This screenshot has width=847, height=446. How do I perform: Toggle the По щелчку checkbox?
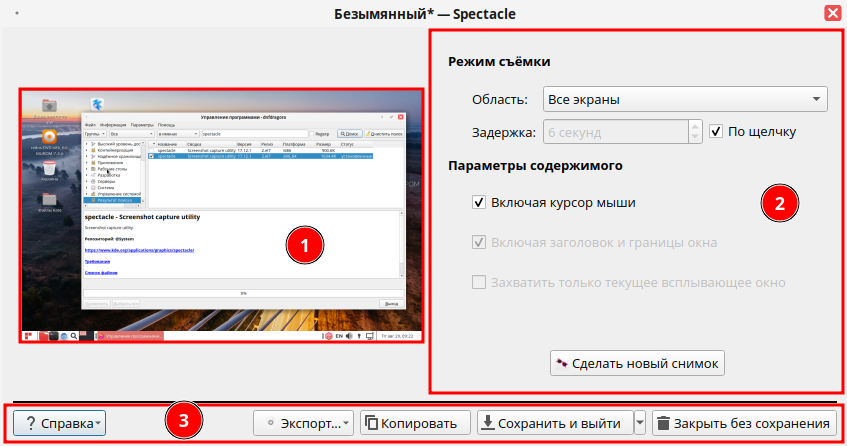(x=715, y=131)
